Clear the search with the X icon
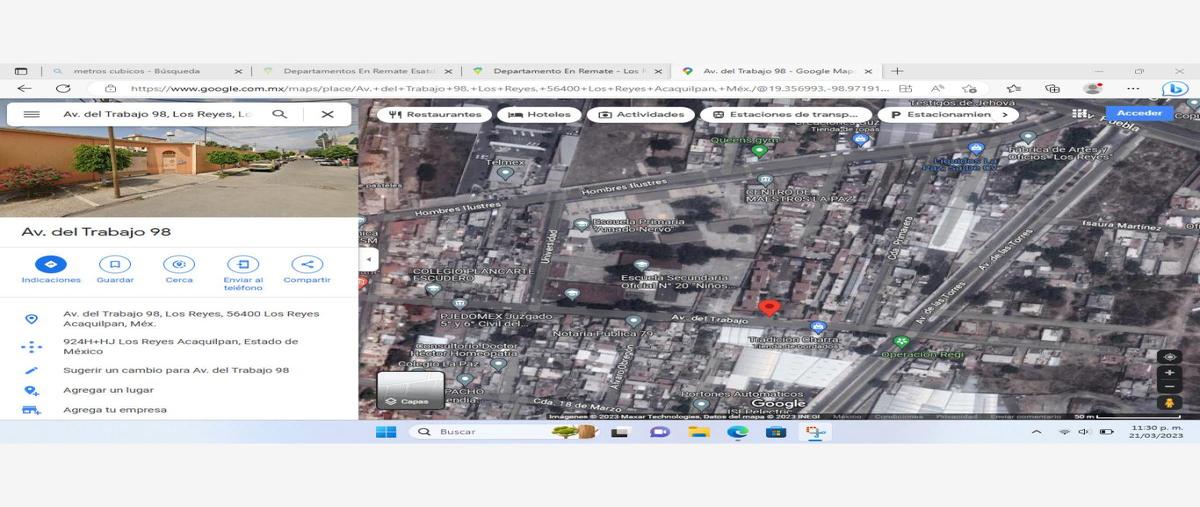Viewport: 1200px width, 507px height. pos(327,114)
